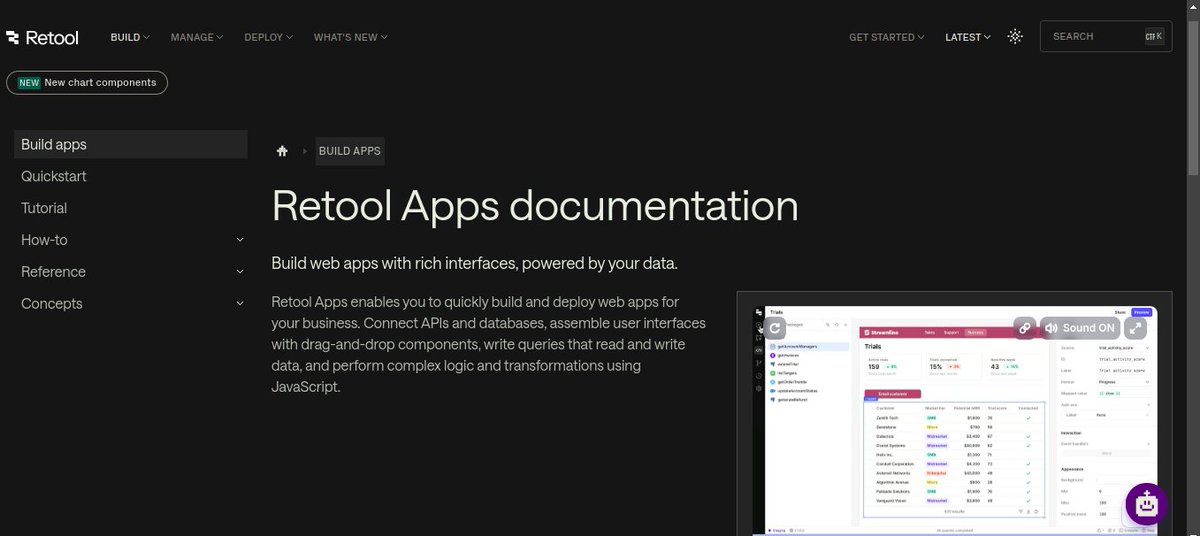
Task: Expand the How-to section chevron
Action: (240, 240)
